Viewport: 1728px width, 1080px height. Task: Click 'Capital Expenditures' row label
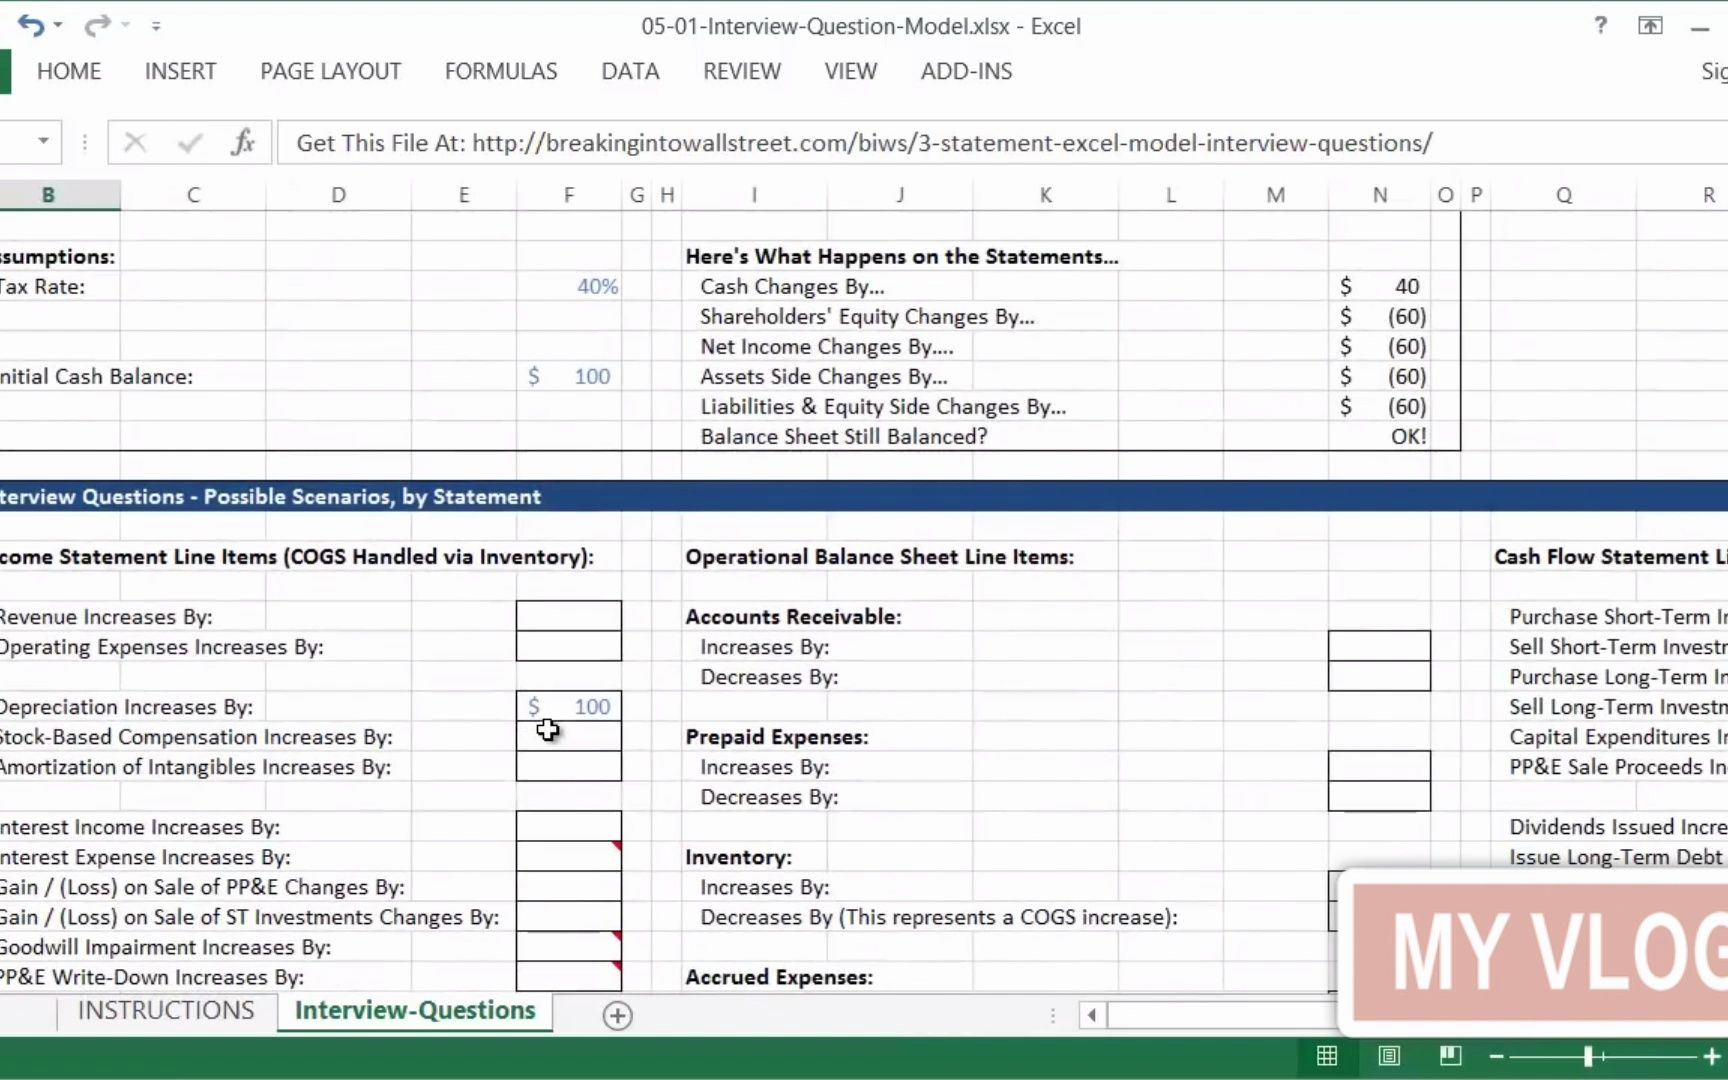1618,737
